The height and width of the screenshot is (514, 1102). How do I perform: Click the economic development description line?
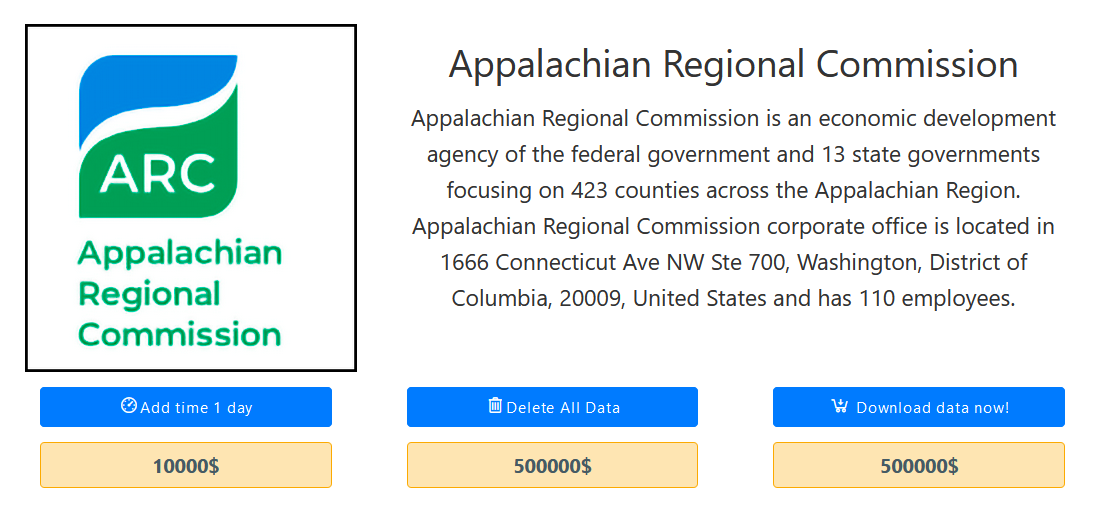pos(733,118)
